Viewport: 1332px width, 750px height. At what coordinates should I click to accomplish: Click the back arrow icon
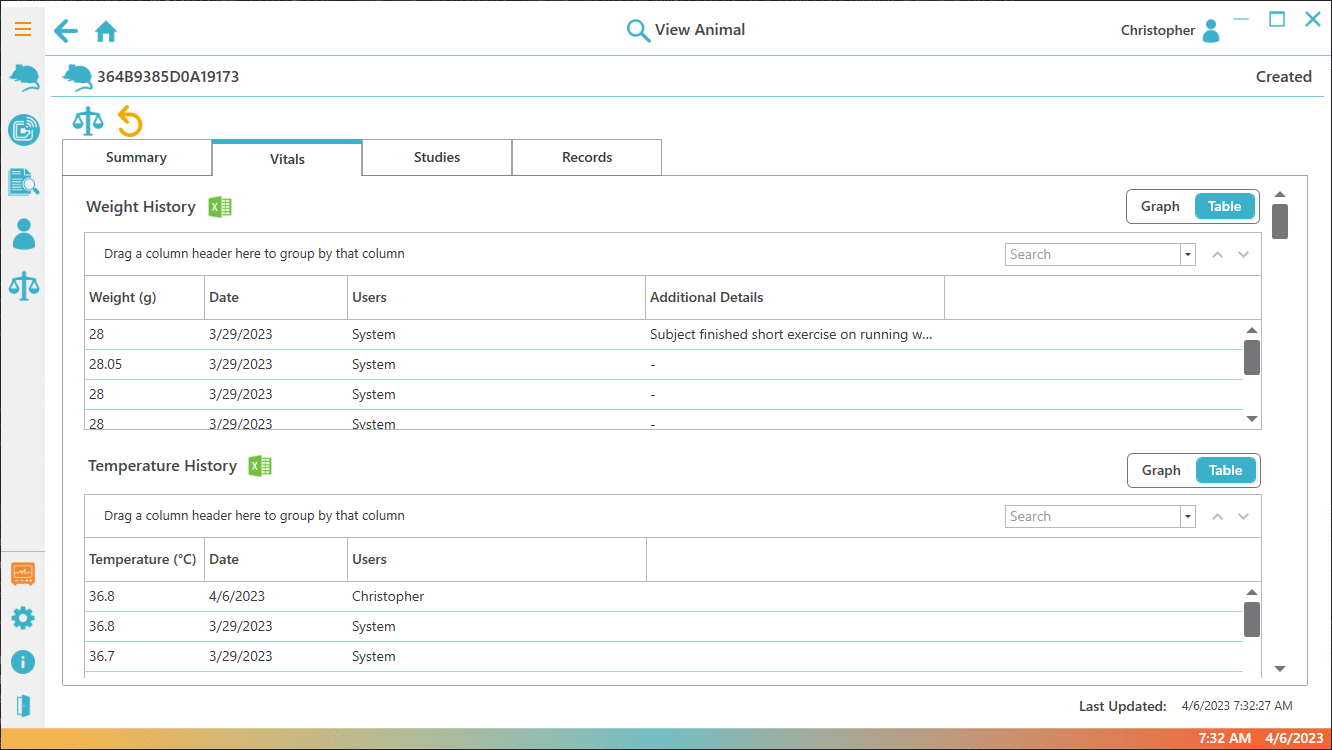[66, 31]
